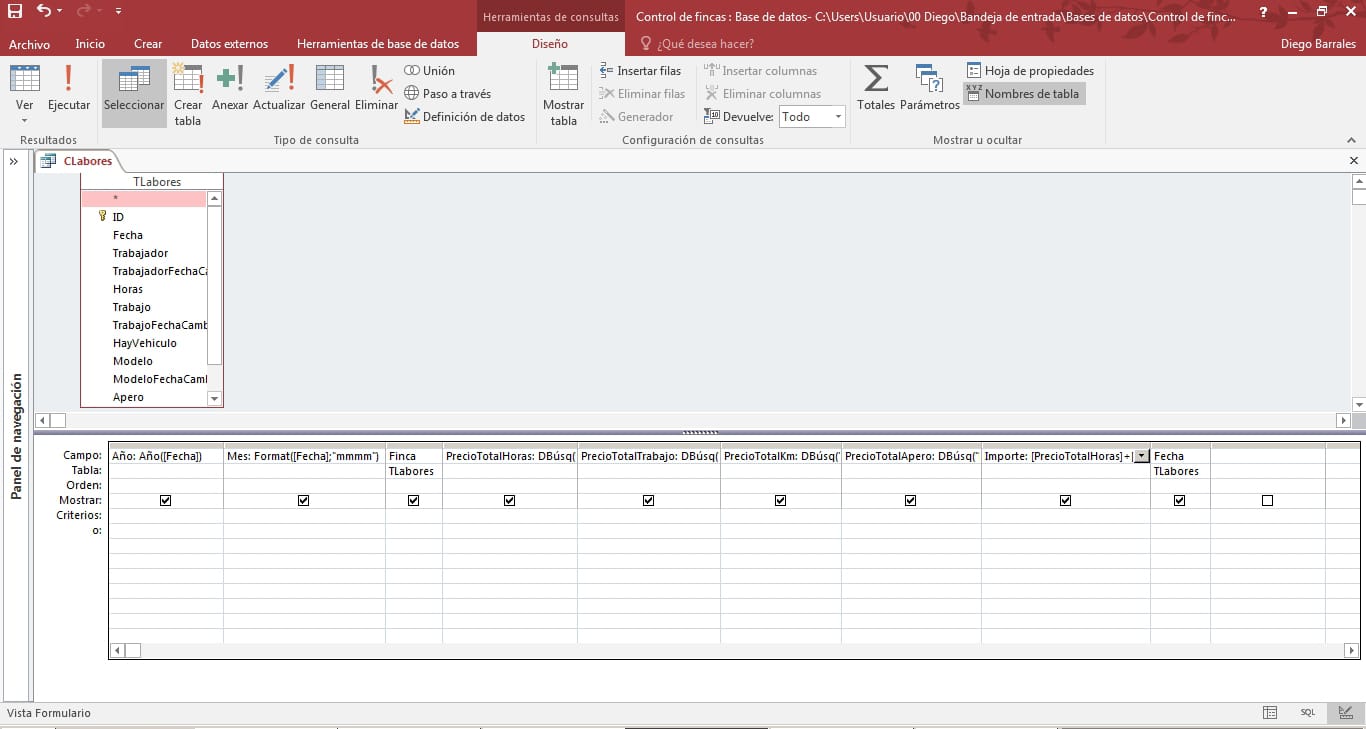Click the Undo arrow icon
This screenshot has width=1366, height=729.
(44, 11)
